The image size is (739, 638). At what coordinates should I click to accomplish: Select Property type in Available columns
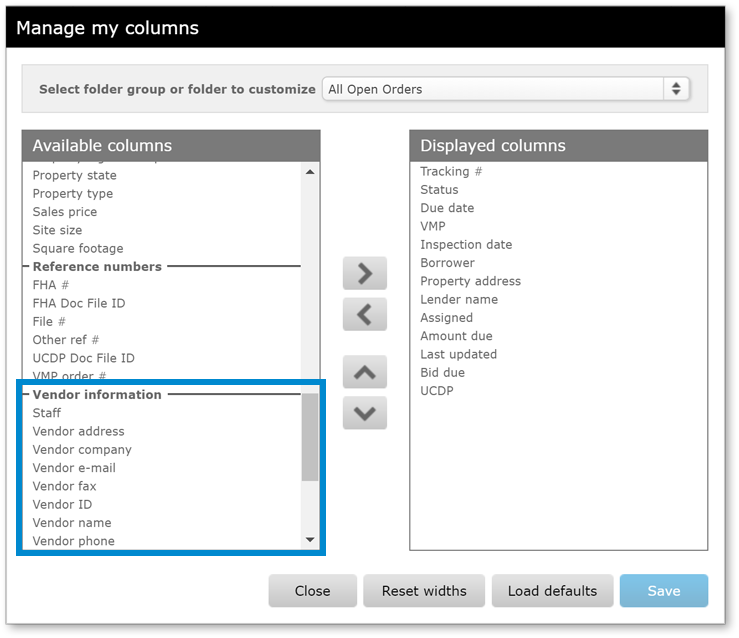pyautogui.click(x=73, y=194)
